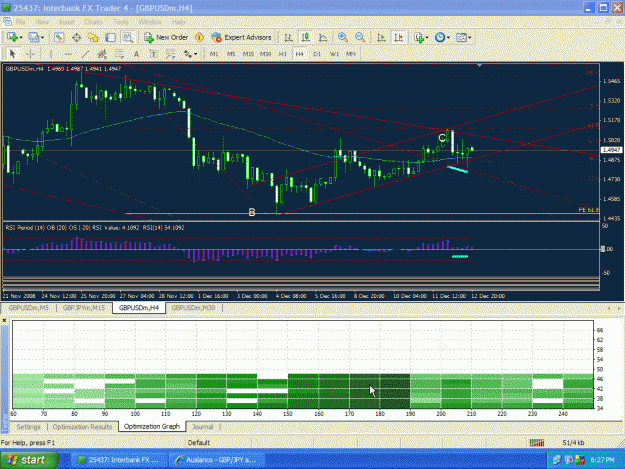The width and height of the screenshot is (625, 469).
Task: Choose the text label 'T' tool
Action: 153,54
